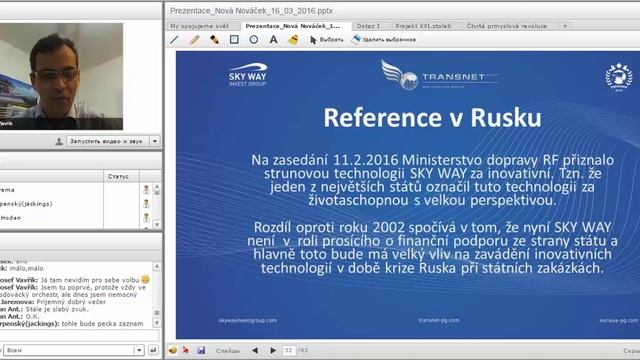The width and height of the screenshot is (640, 360).
Task: Expand the video and sound dropdown arrow
Action: pyautogui.click(x=155, y=141)
